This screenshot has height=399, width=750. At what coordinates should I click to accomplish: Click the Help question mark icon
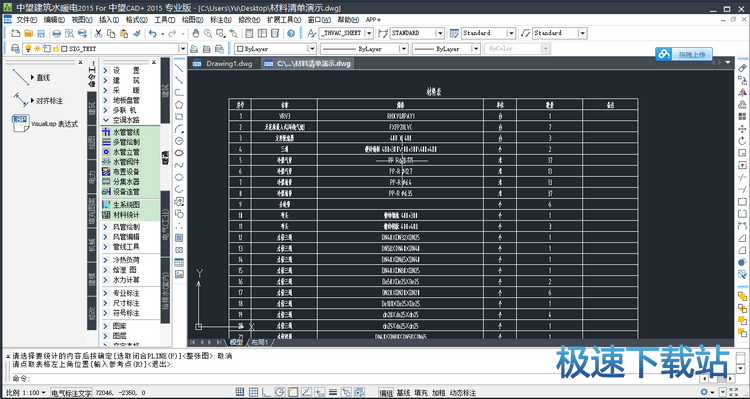[291, 33]
